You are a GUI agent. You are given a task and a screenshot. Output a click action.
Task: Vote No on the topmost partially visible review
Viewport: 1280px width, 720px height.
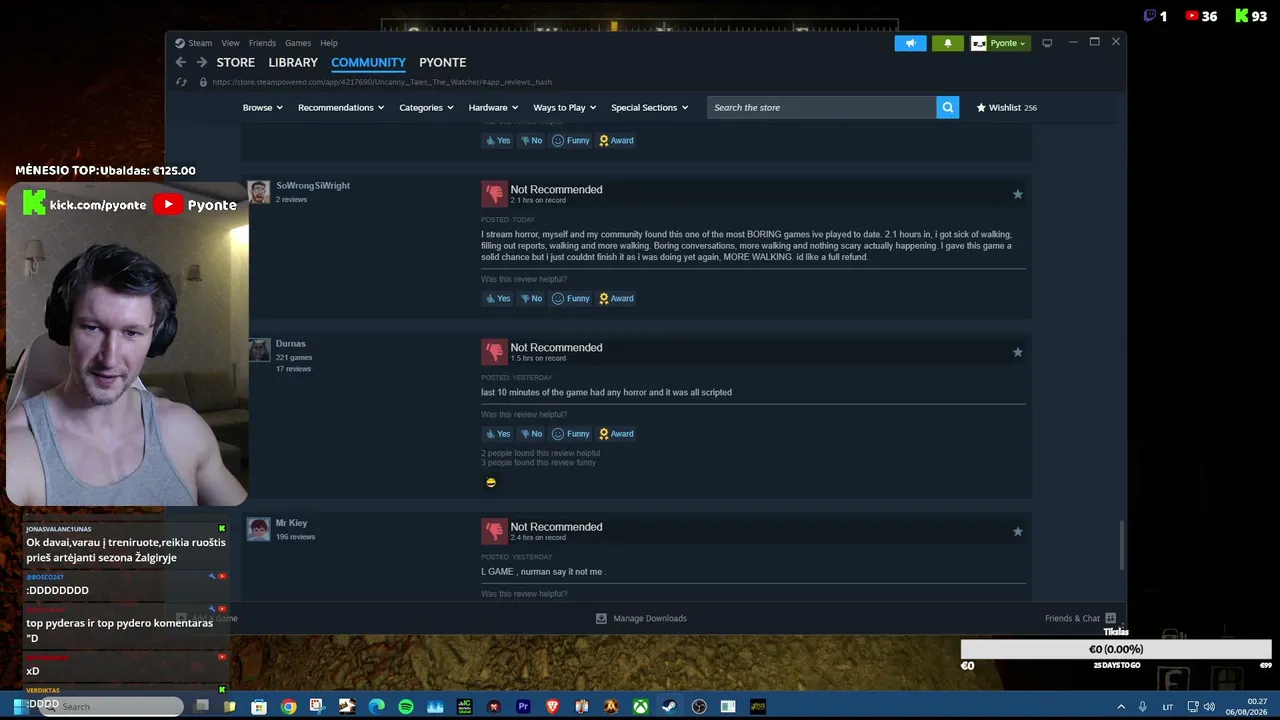click(x=531, y=140)
